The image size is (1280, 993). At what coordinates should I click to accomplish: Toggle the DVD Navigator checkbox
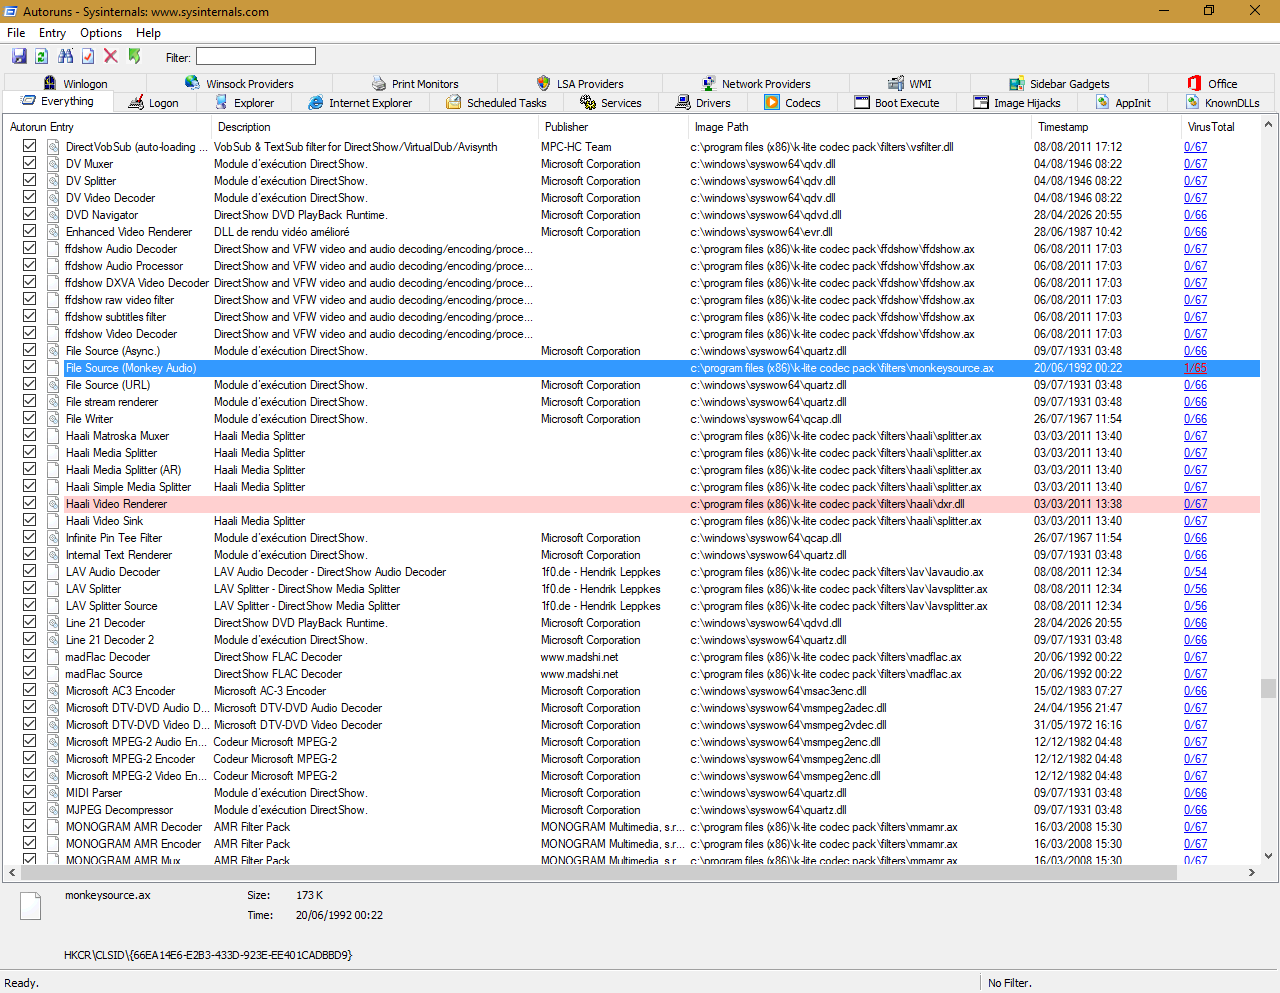tap(30, 215)
